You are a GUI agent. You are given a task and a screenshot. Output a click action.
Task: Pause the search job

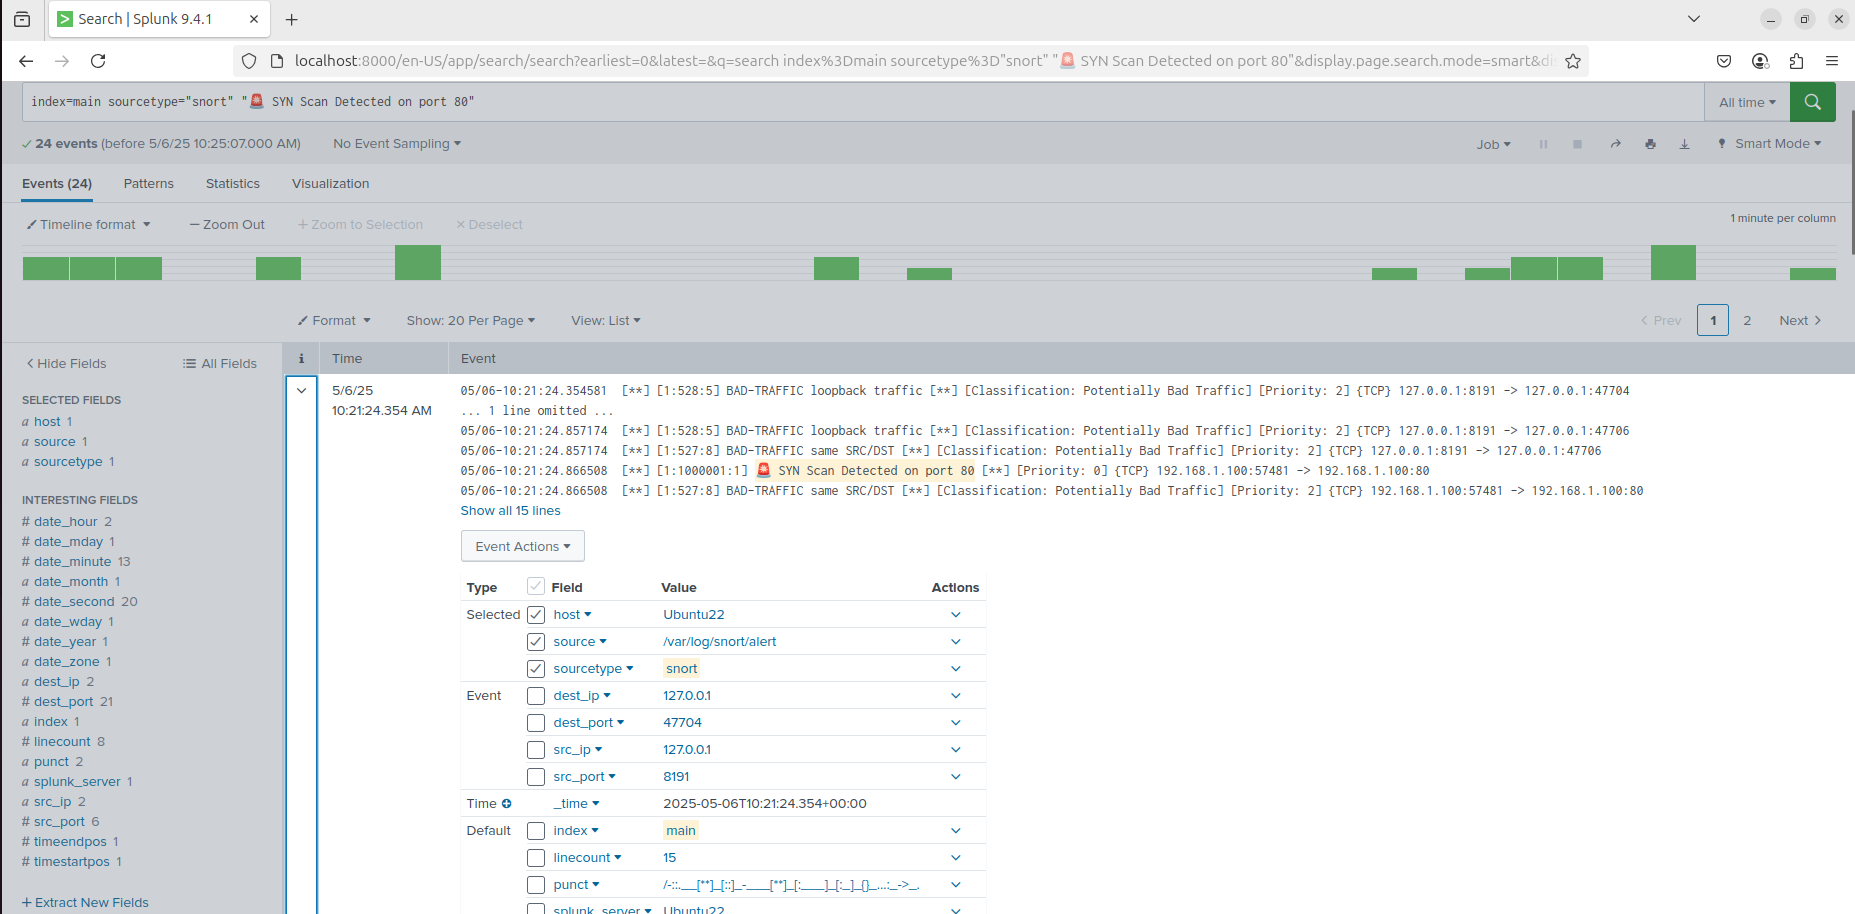coord(1543,144)
